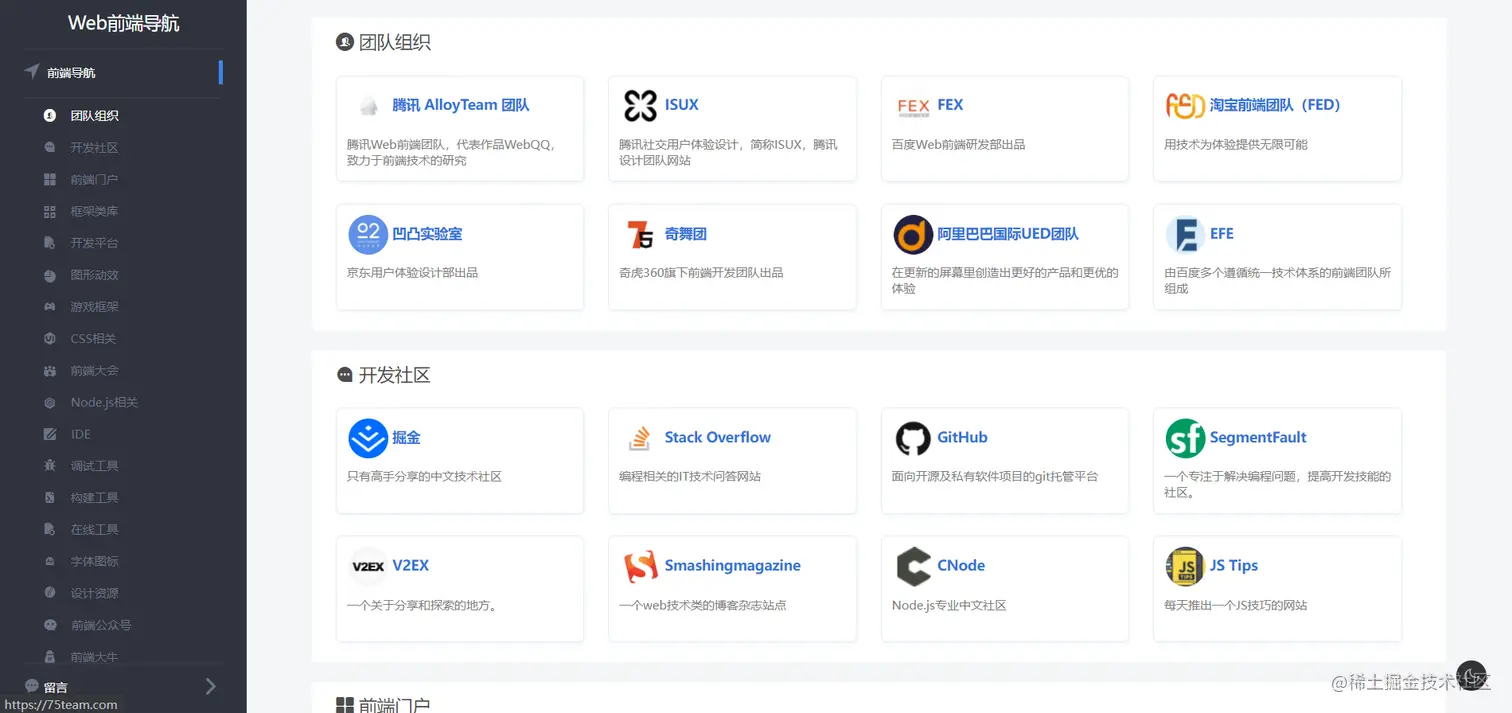Click the V2EX logo icon
This screenshot has height=713, width=1512.
tap(368, 566)
